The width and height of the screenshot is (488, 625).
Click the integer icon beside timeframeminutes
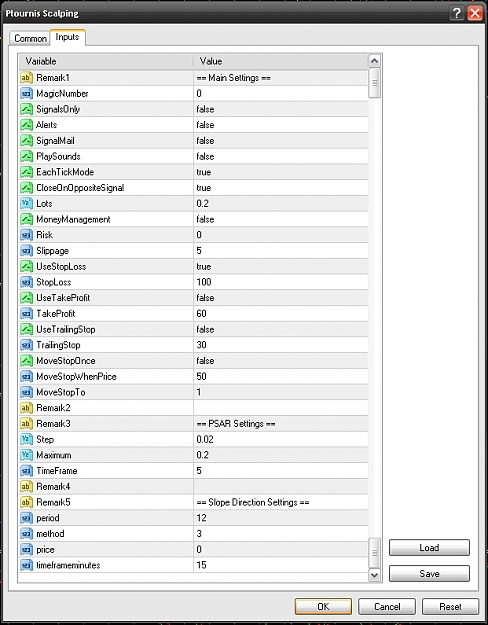coord(26,565)
